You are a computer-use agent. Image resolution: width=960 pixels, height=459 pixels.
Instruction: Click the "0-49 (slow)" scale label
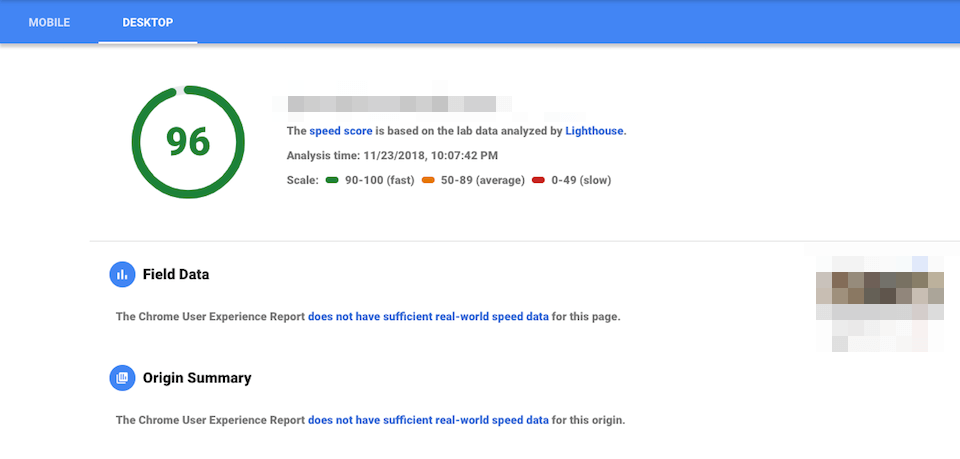coord(580,181)
